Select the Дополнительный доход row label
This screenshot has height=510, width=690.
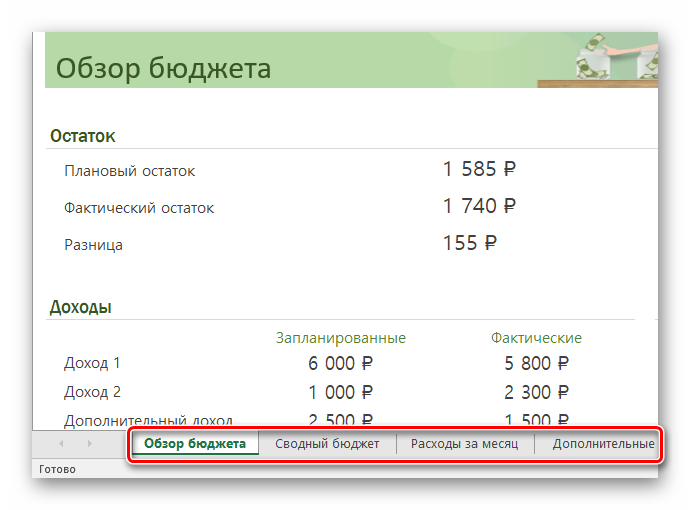tap(148, 421)
